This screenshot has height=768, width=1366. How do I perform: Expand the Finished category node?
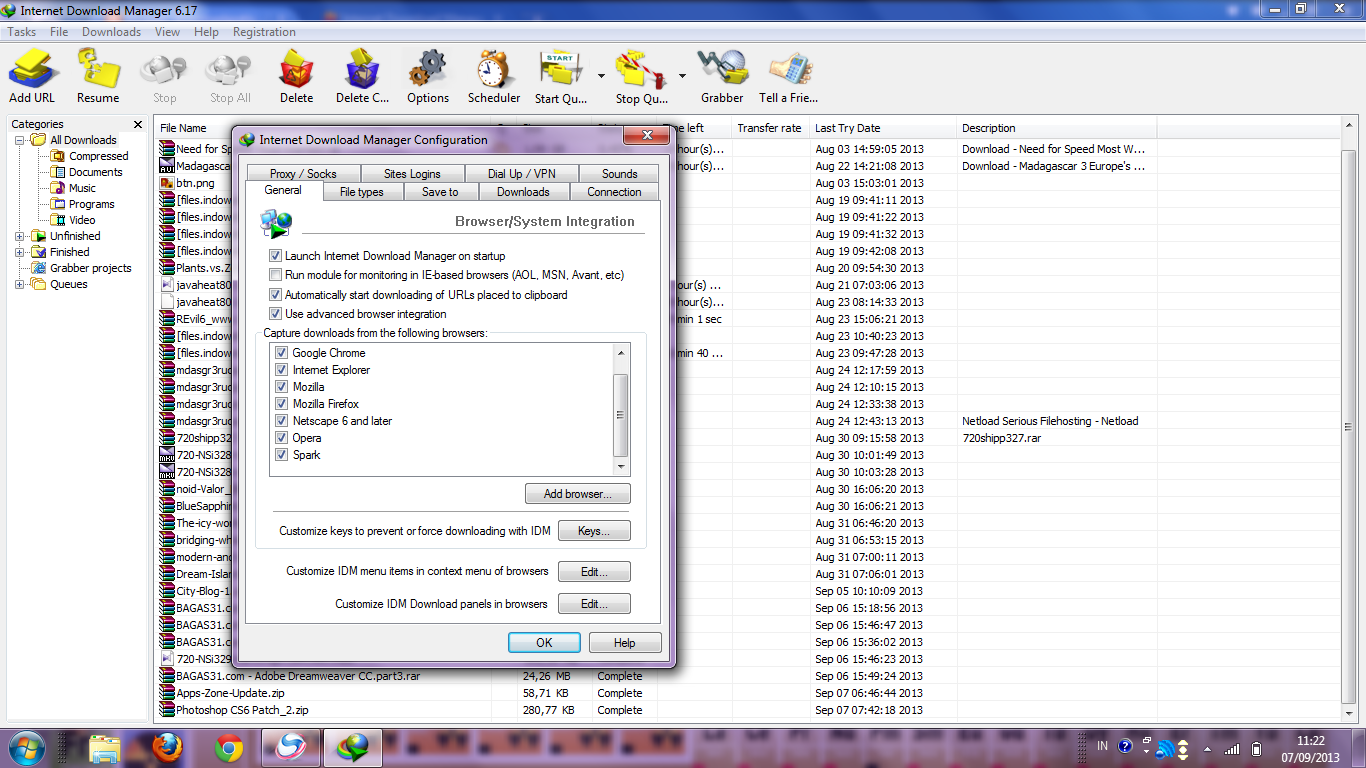20,252
